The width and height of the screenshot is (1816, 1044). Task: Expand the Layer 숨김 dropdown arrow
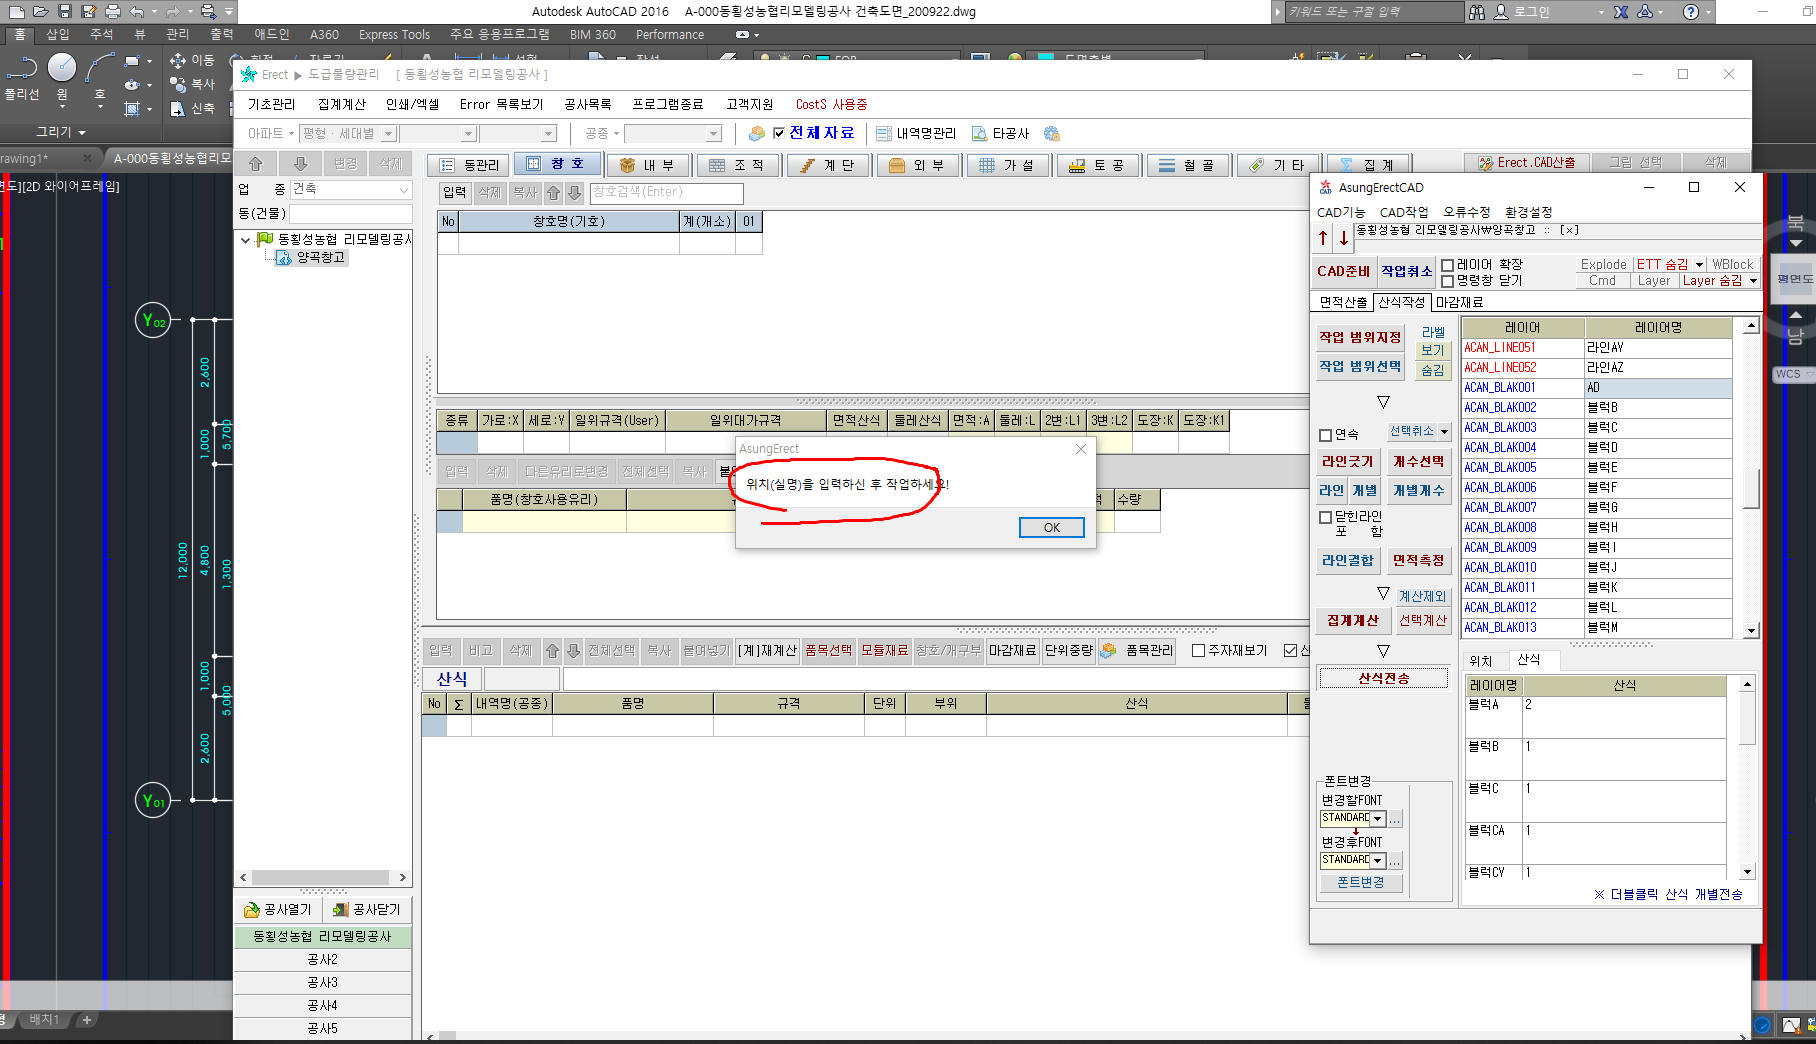click(1753, 281)
